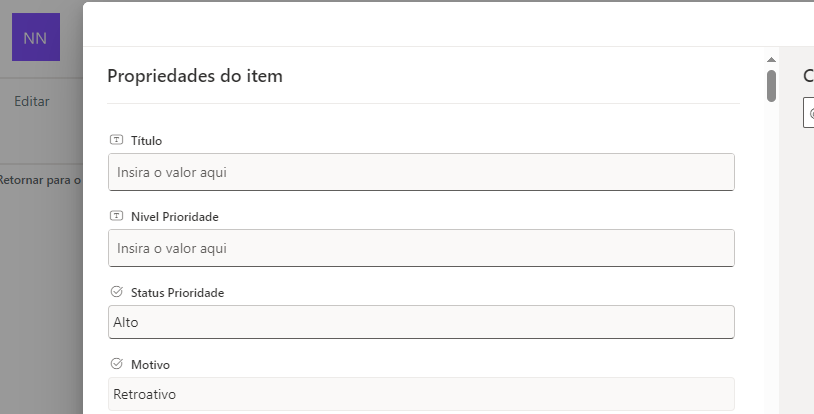Click the Título field label
Image resolution: width=814 pixels, height=414 pixels.
[146, 141]
